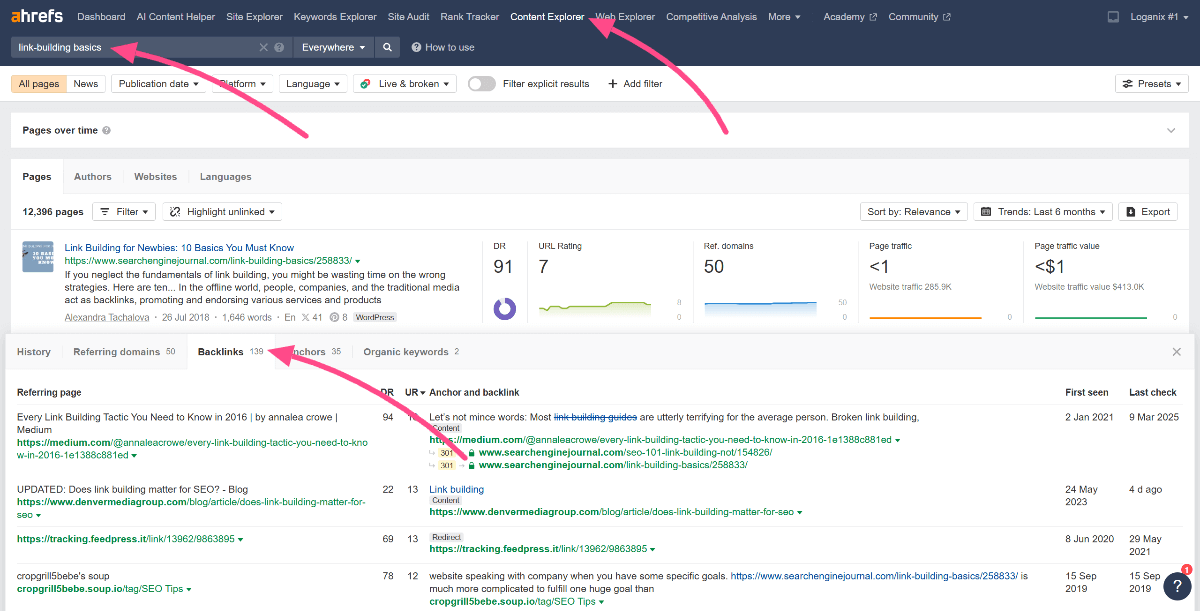
Task: Click the Export button
Action: coord(1148,212)
